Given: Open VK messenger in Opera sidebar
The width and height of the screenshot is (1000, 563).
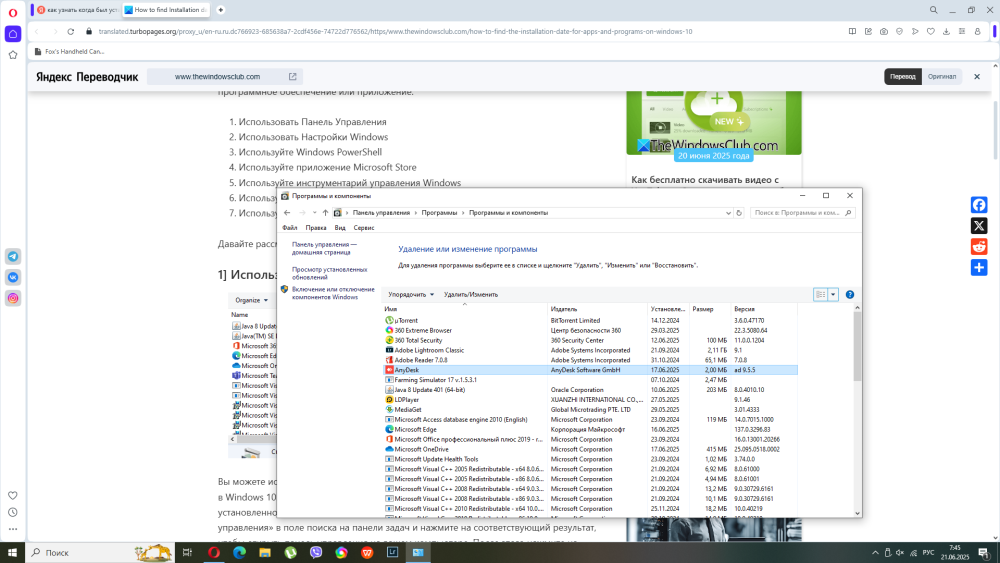Looking at the screenshot, I should [13, 277].
